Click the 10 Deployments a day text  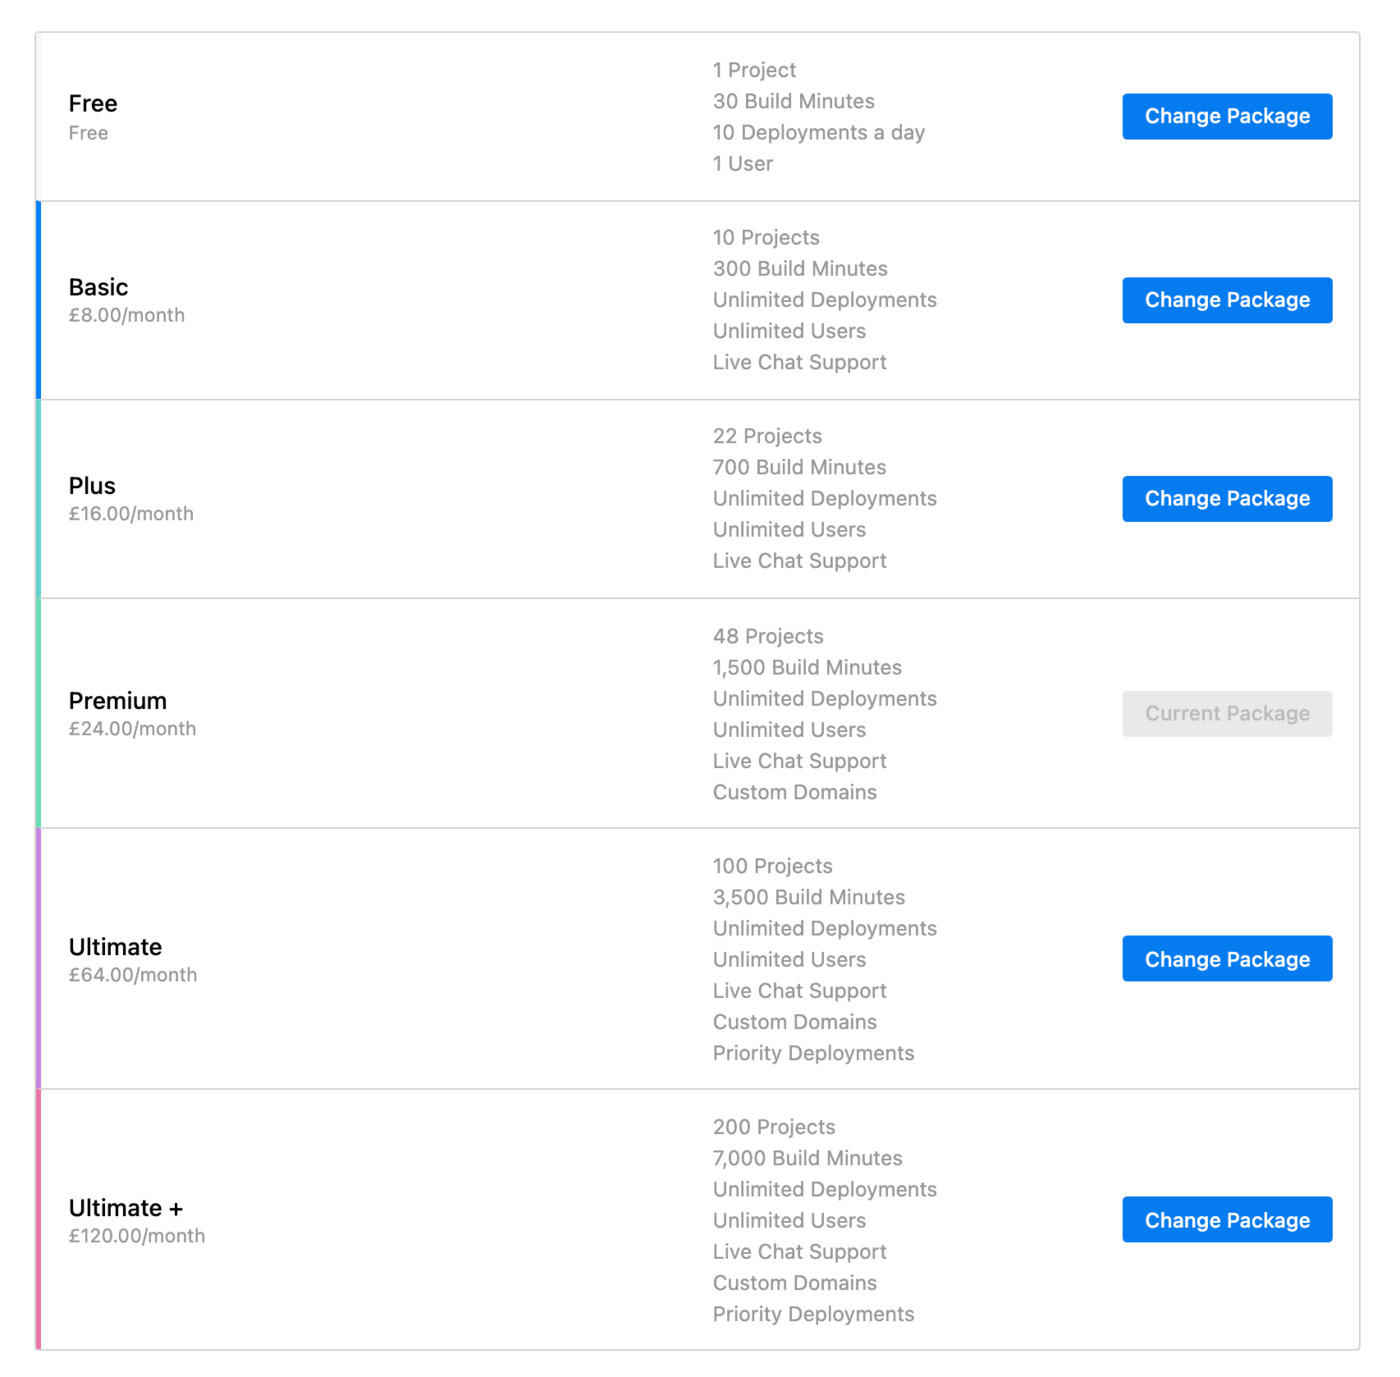pyautogui.click(x=818, y=133)
